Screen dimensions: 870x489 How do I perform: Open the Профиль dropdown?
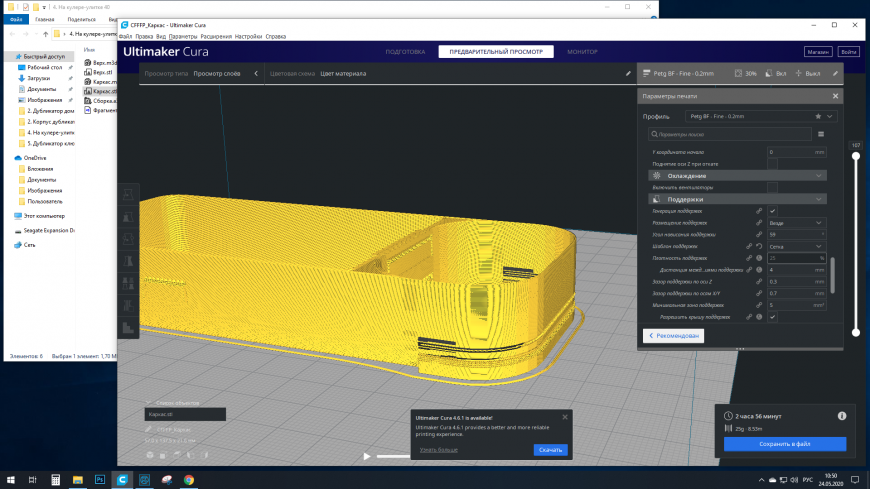point(761,117)
